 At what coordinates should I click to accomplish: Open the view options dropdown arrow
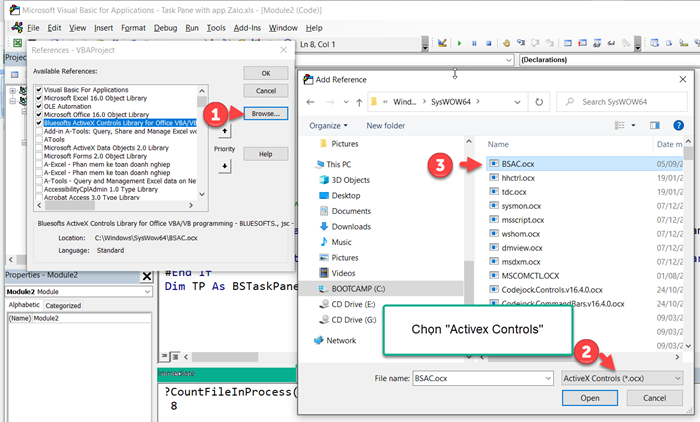(633, 125)
